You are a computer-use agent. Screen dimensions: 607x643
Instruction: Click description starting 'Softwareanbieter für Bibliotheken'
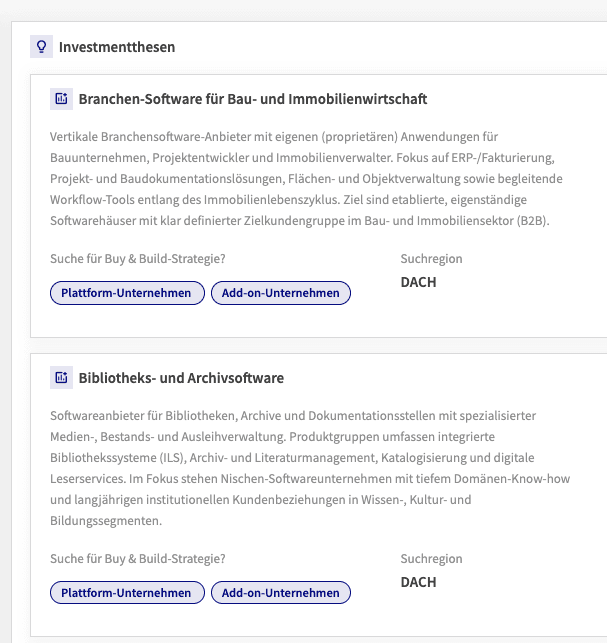[310, 468]
